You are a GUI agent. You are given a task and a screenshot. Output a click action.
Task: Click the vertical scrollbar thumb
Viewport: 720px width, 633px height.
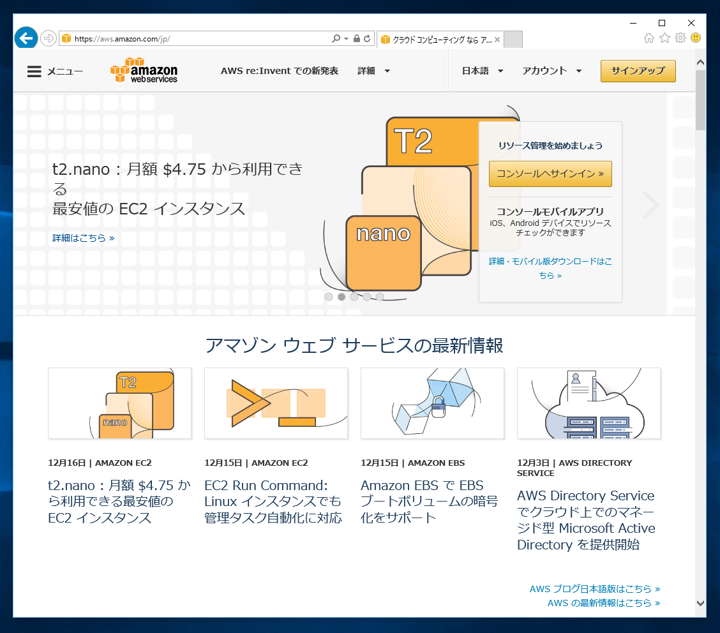tap(700, 100)
